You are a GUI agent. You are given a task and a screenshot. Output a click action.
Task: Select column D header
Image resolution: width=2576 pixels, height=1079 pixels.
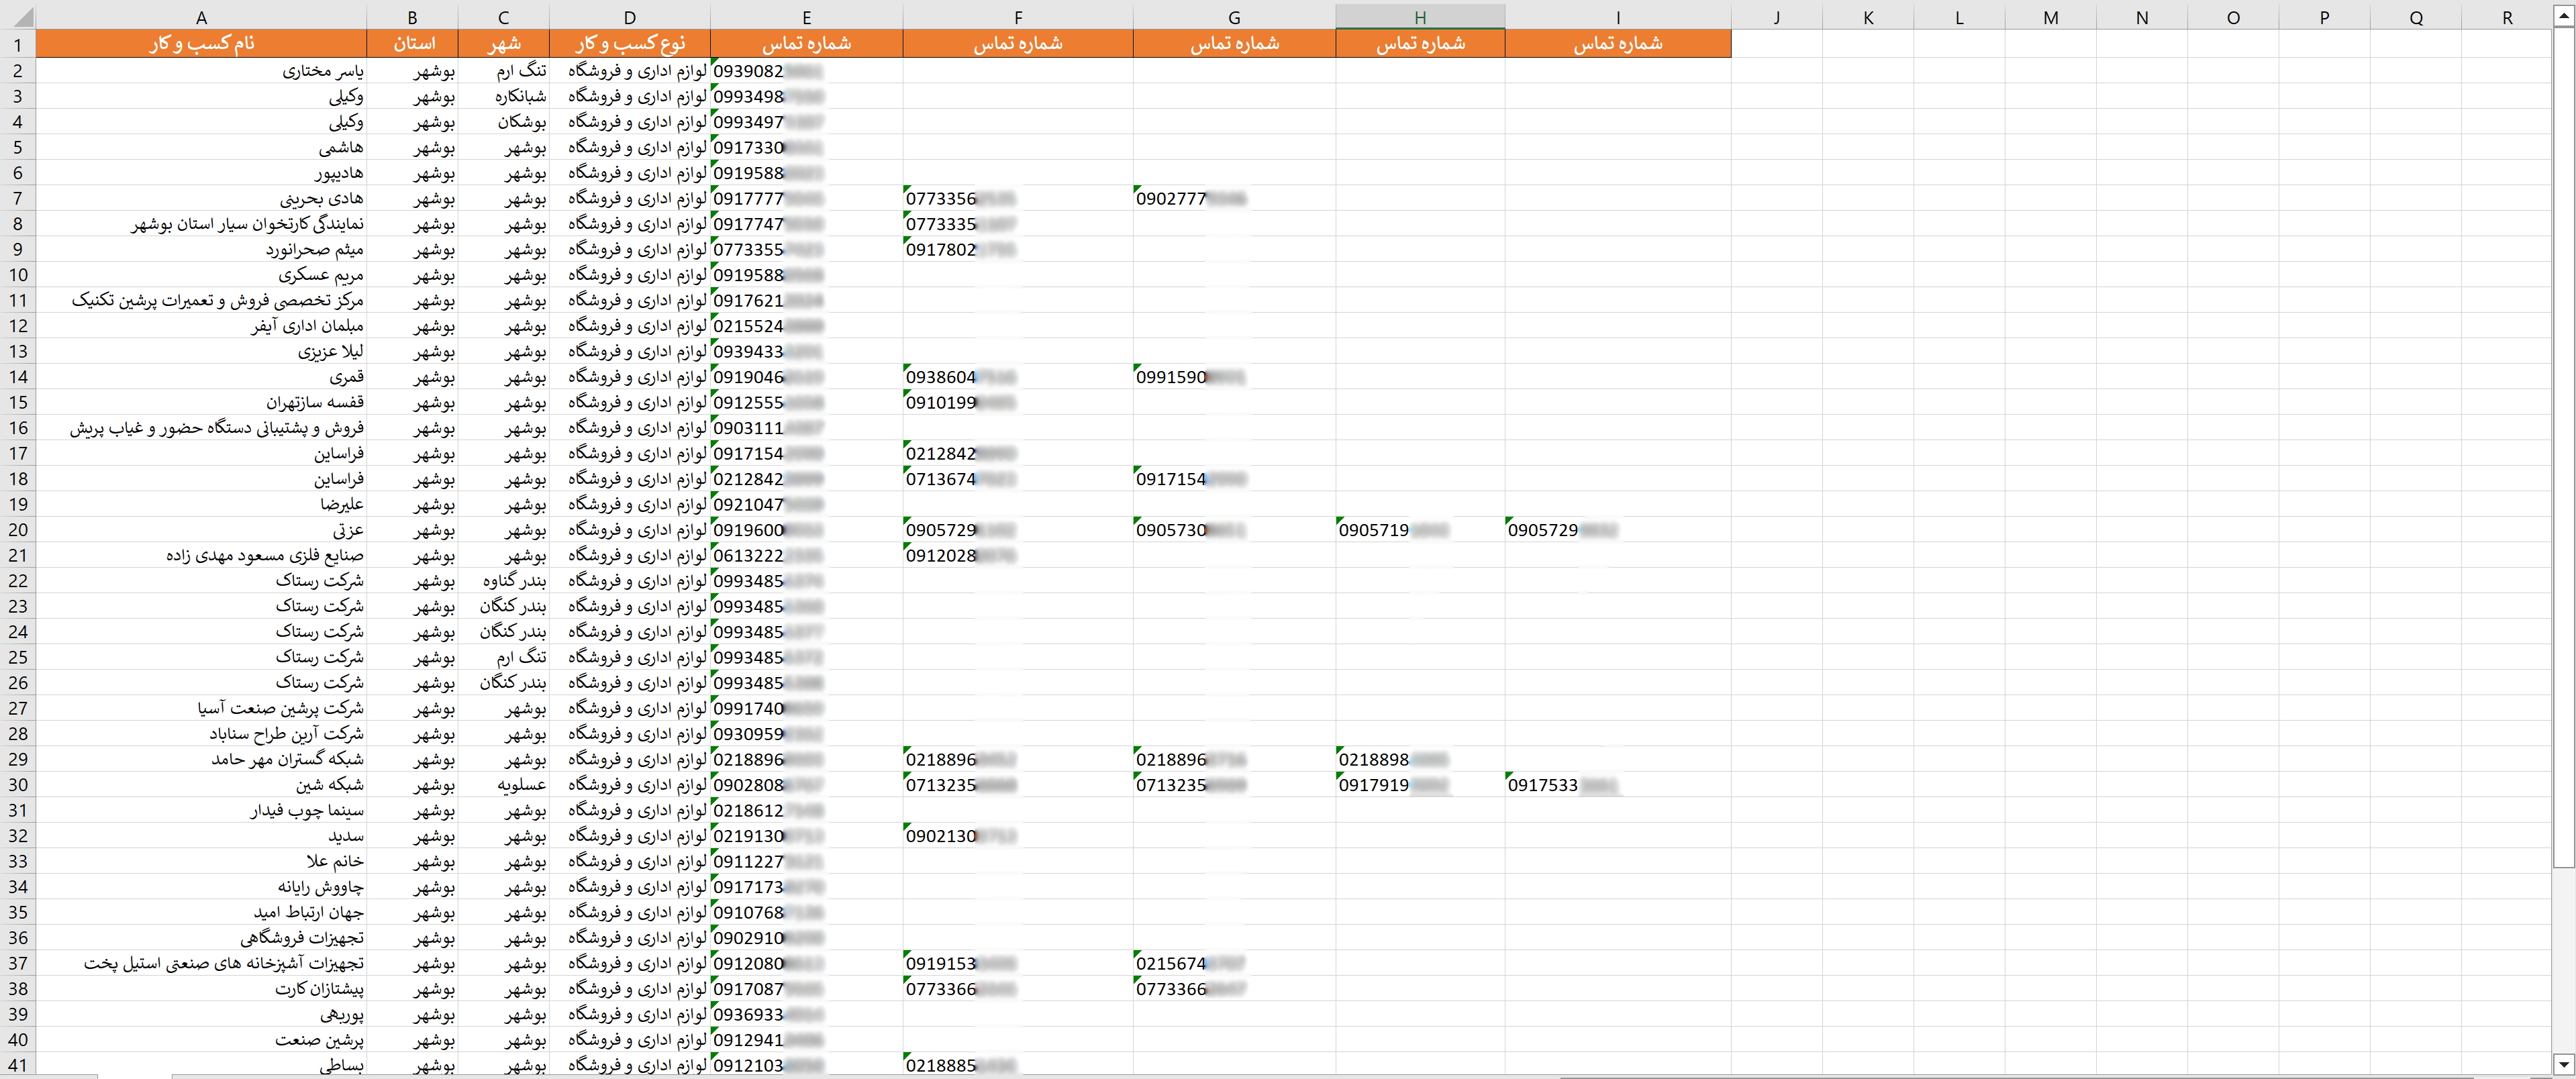coord(629,17)
